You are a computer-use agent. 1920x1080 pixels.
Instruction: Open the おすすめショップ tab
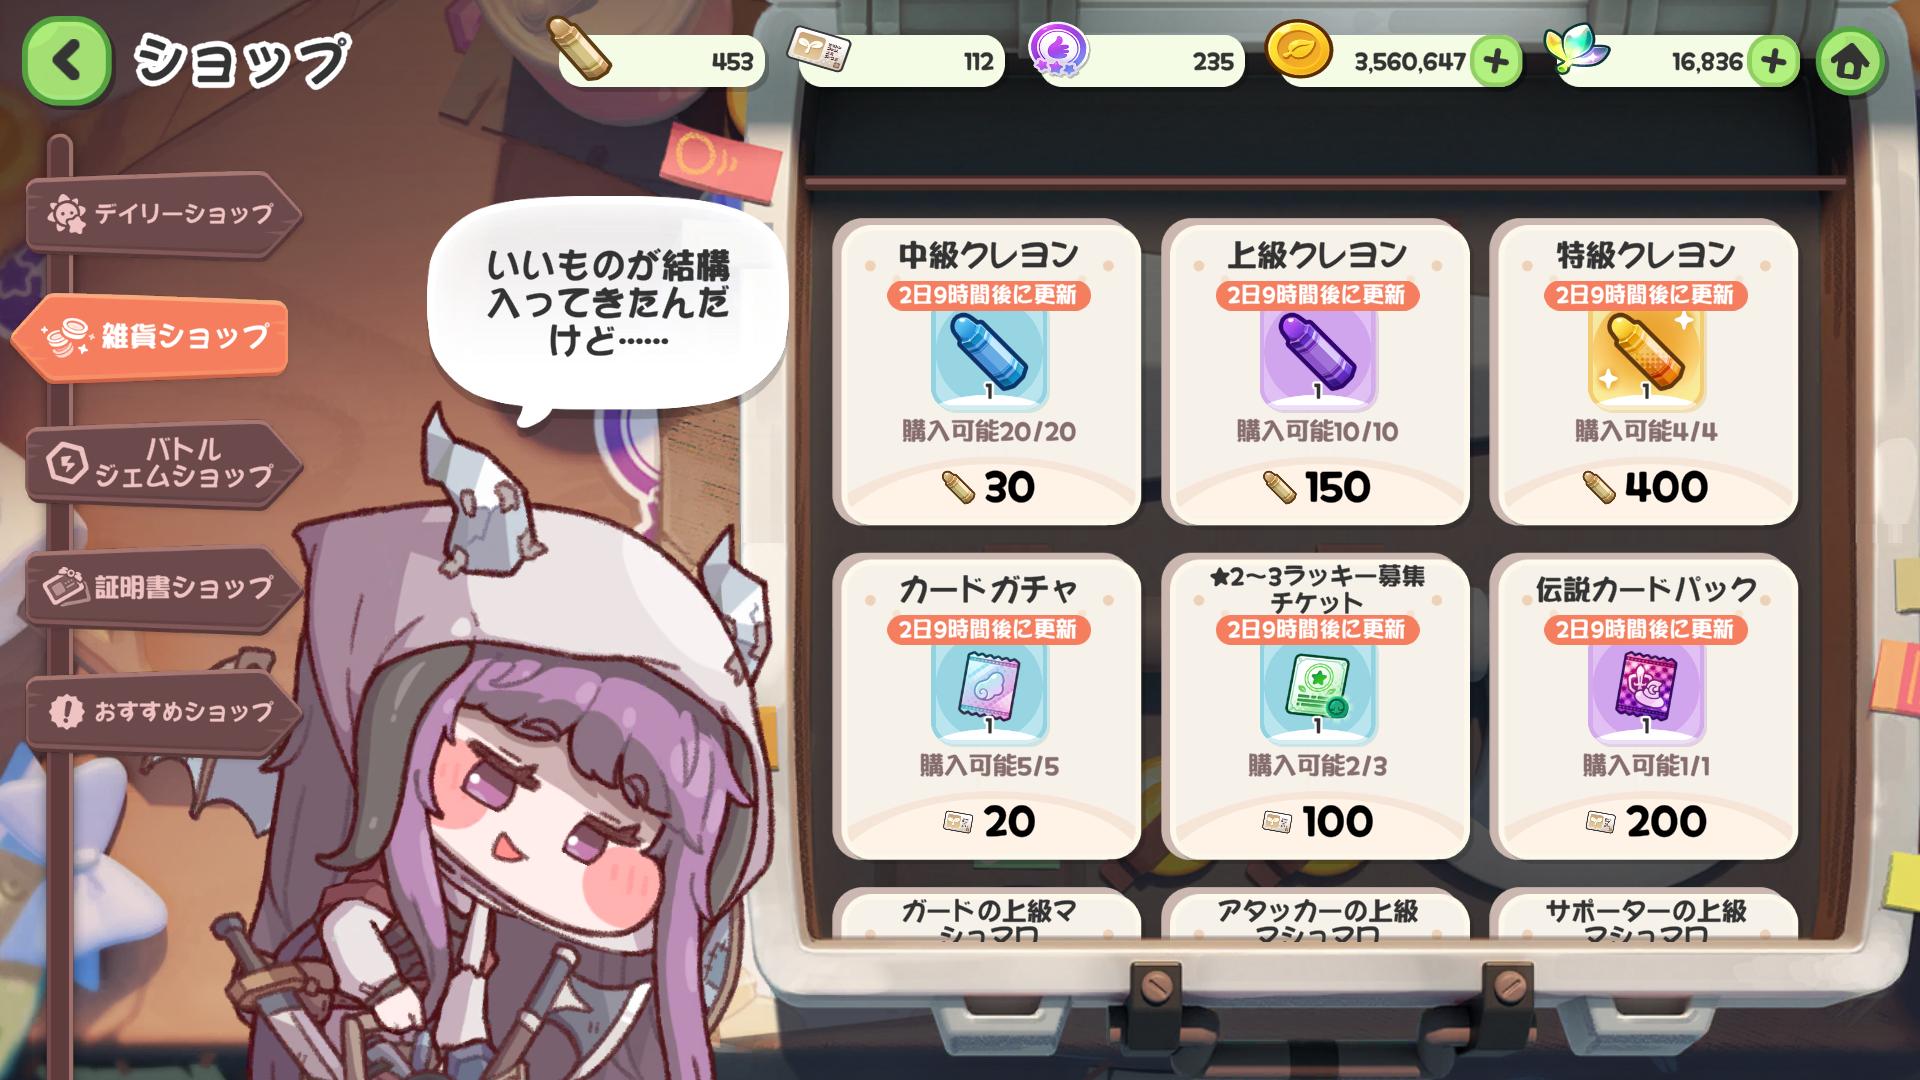point(162,712)
